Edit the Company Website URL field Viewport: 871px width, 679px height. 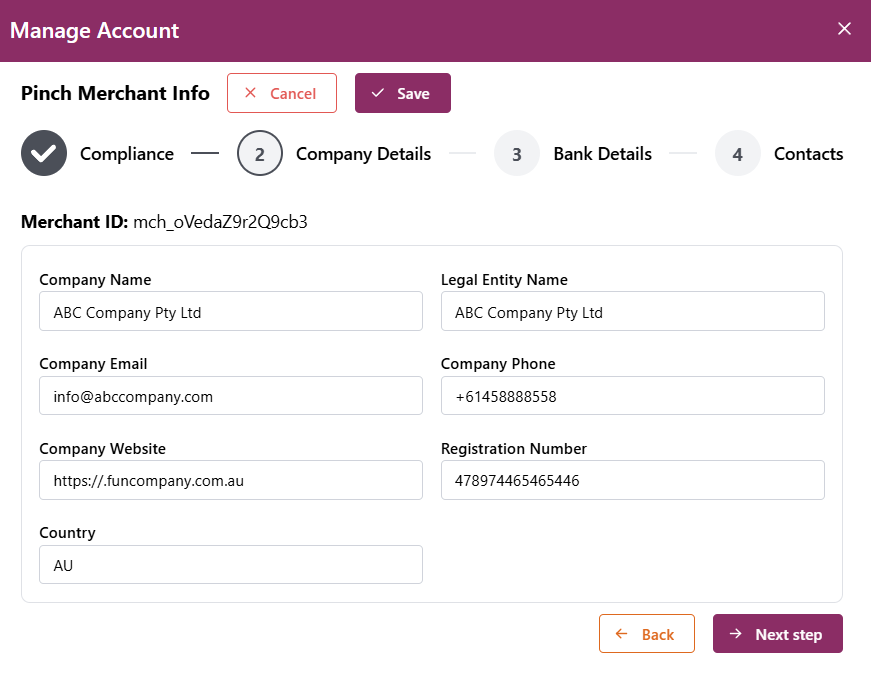pos(231,480)
